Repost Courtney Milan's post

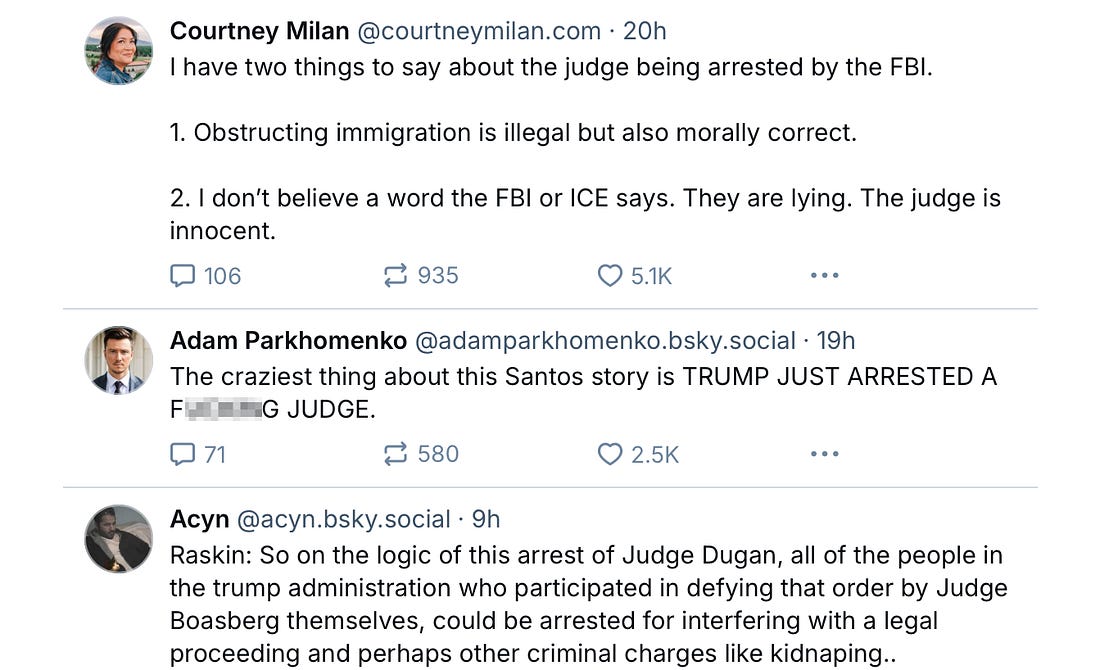[x=396, y=275]
